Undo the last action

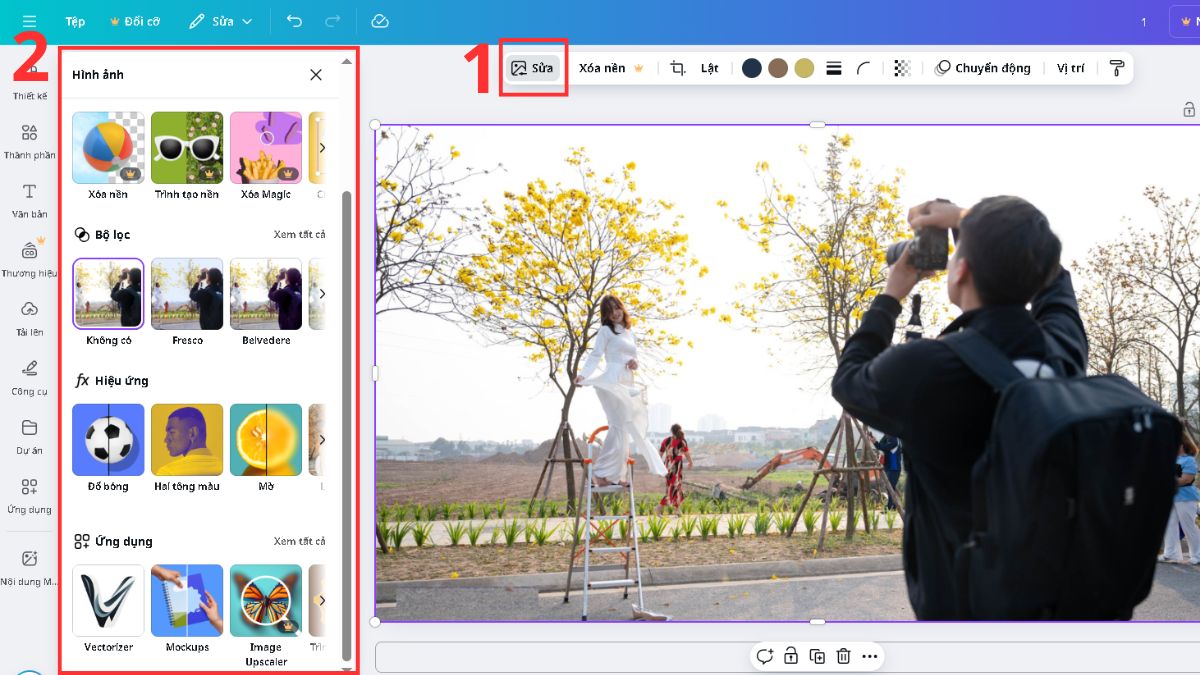pyautogui.click(x=294, y=21)
